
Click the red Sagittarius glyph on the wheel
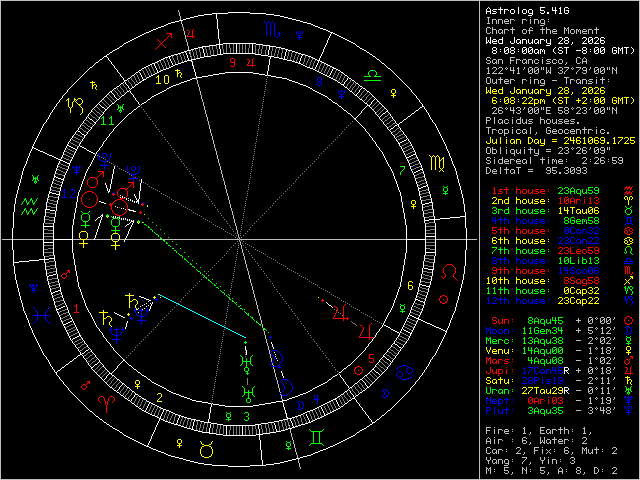[x=164, y=43]
